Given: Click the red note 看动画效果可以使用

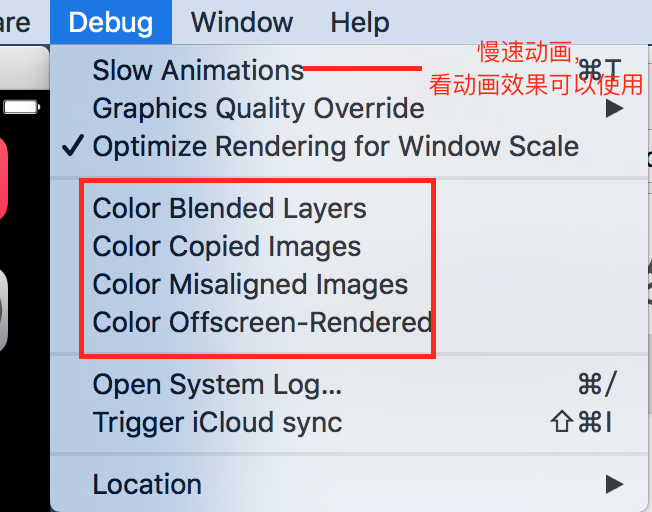Looking at the screenshot, I should (x=536, y=84).
